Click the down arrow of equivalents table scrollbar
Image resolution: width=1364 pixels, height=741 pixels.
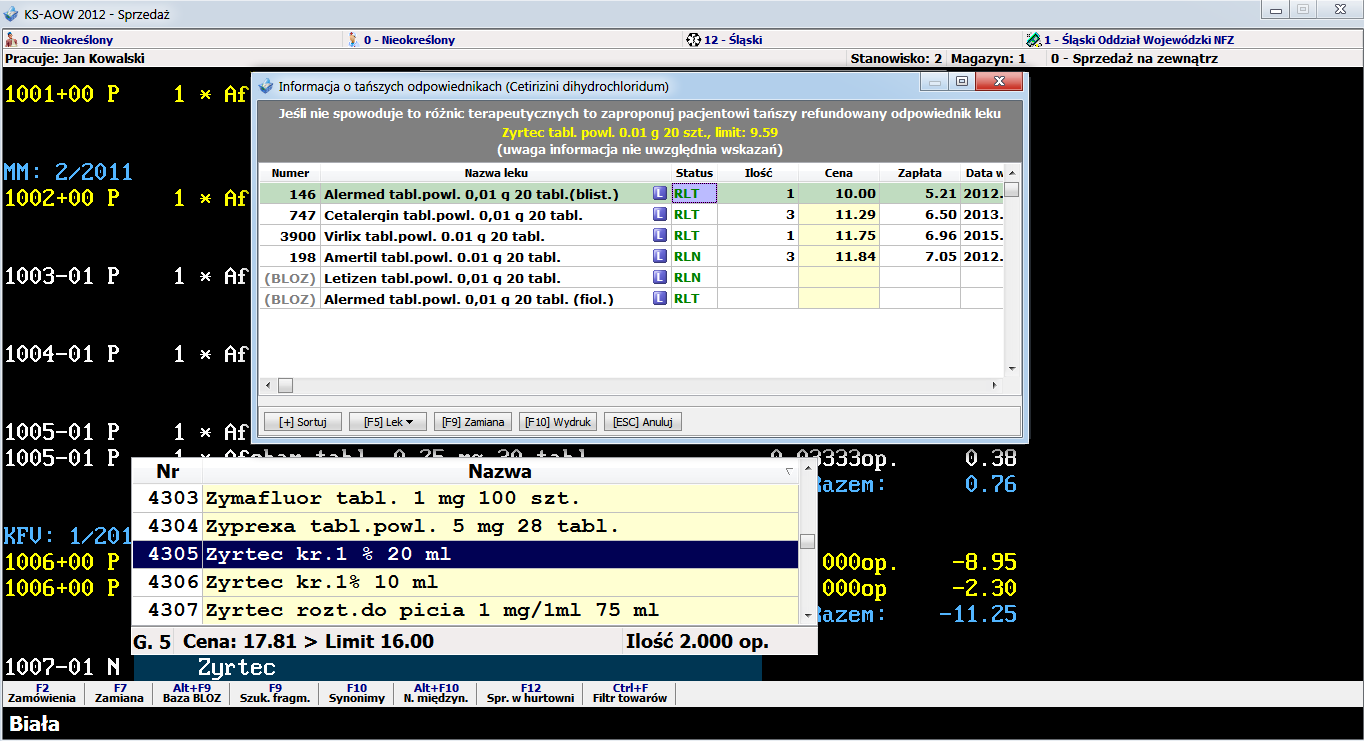tap(1011, 369)
